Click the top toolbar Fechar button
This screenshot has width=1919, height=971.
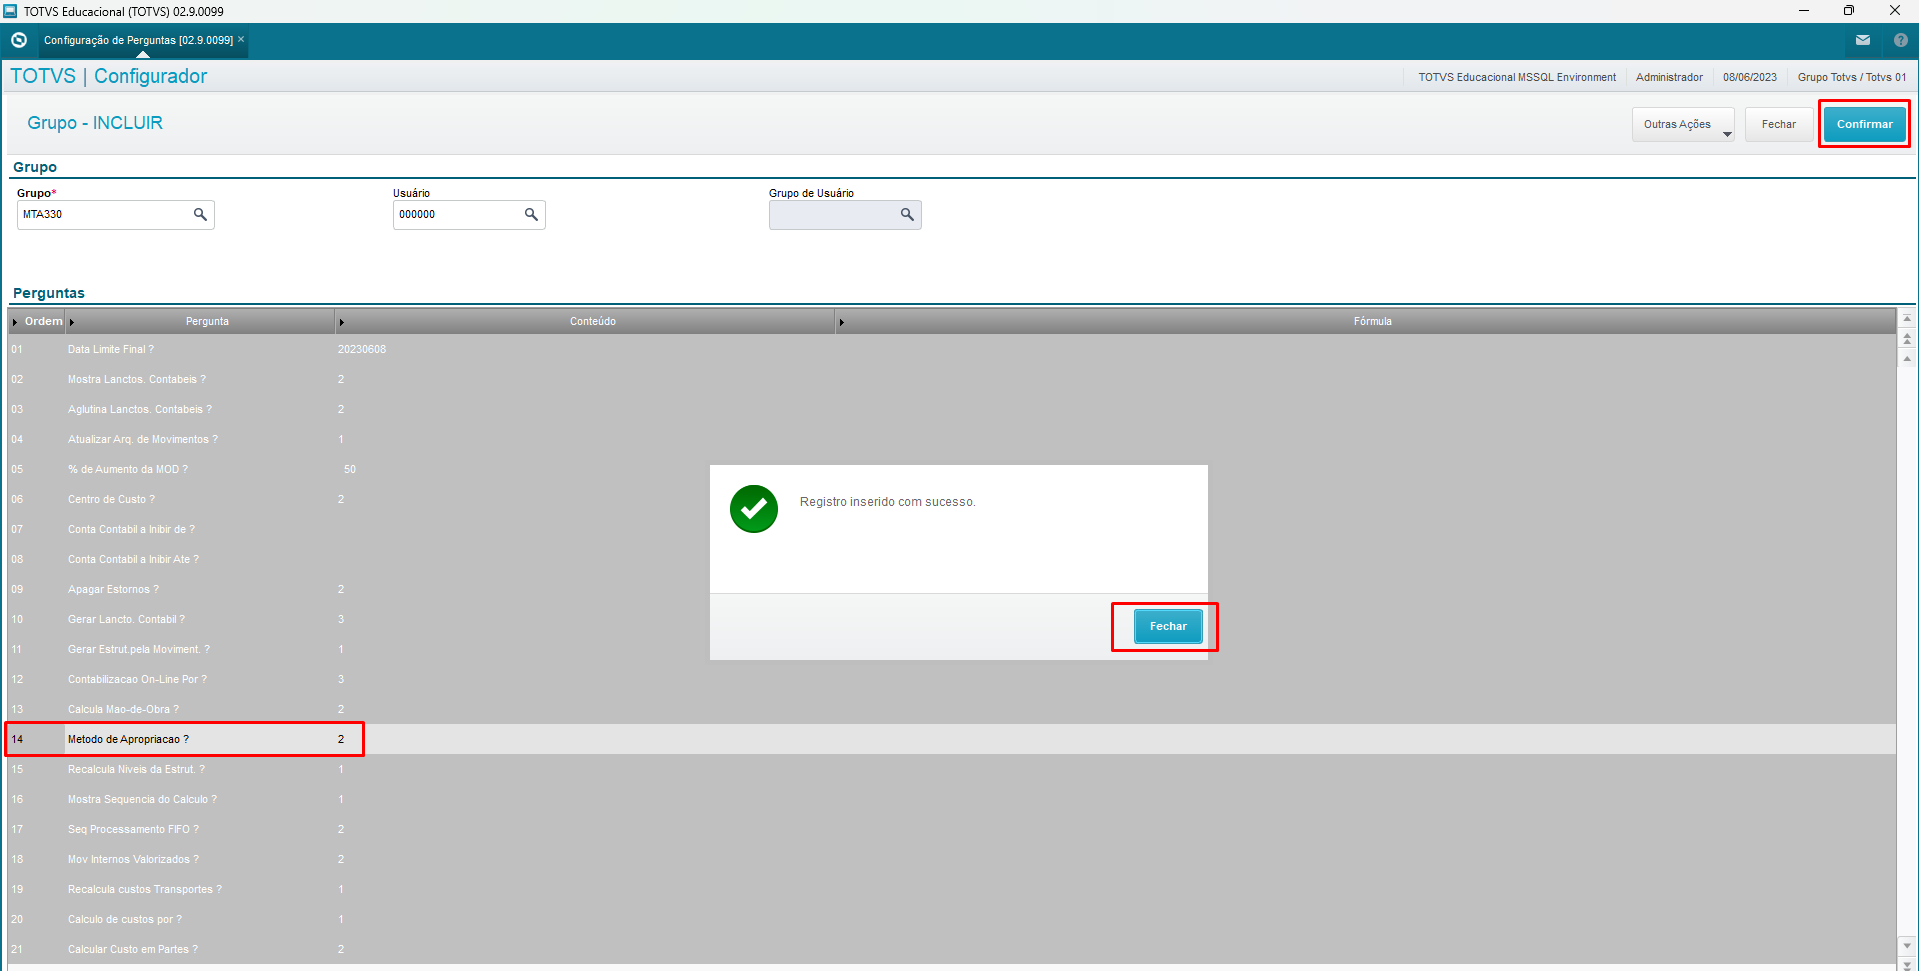[x=1778, y=125]
